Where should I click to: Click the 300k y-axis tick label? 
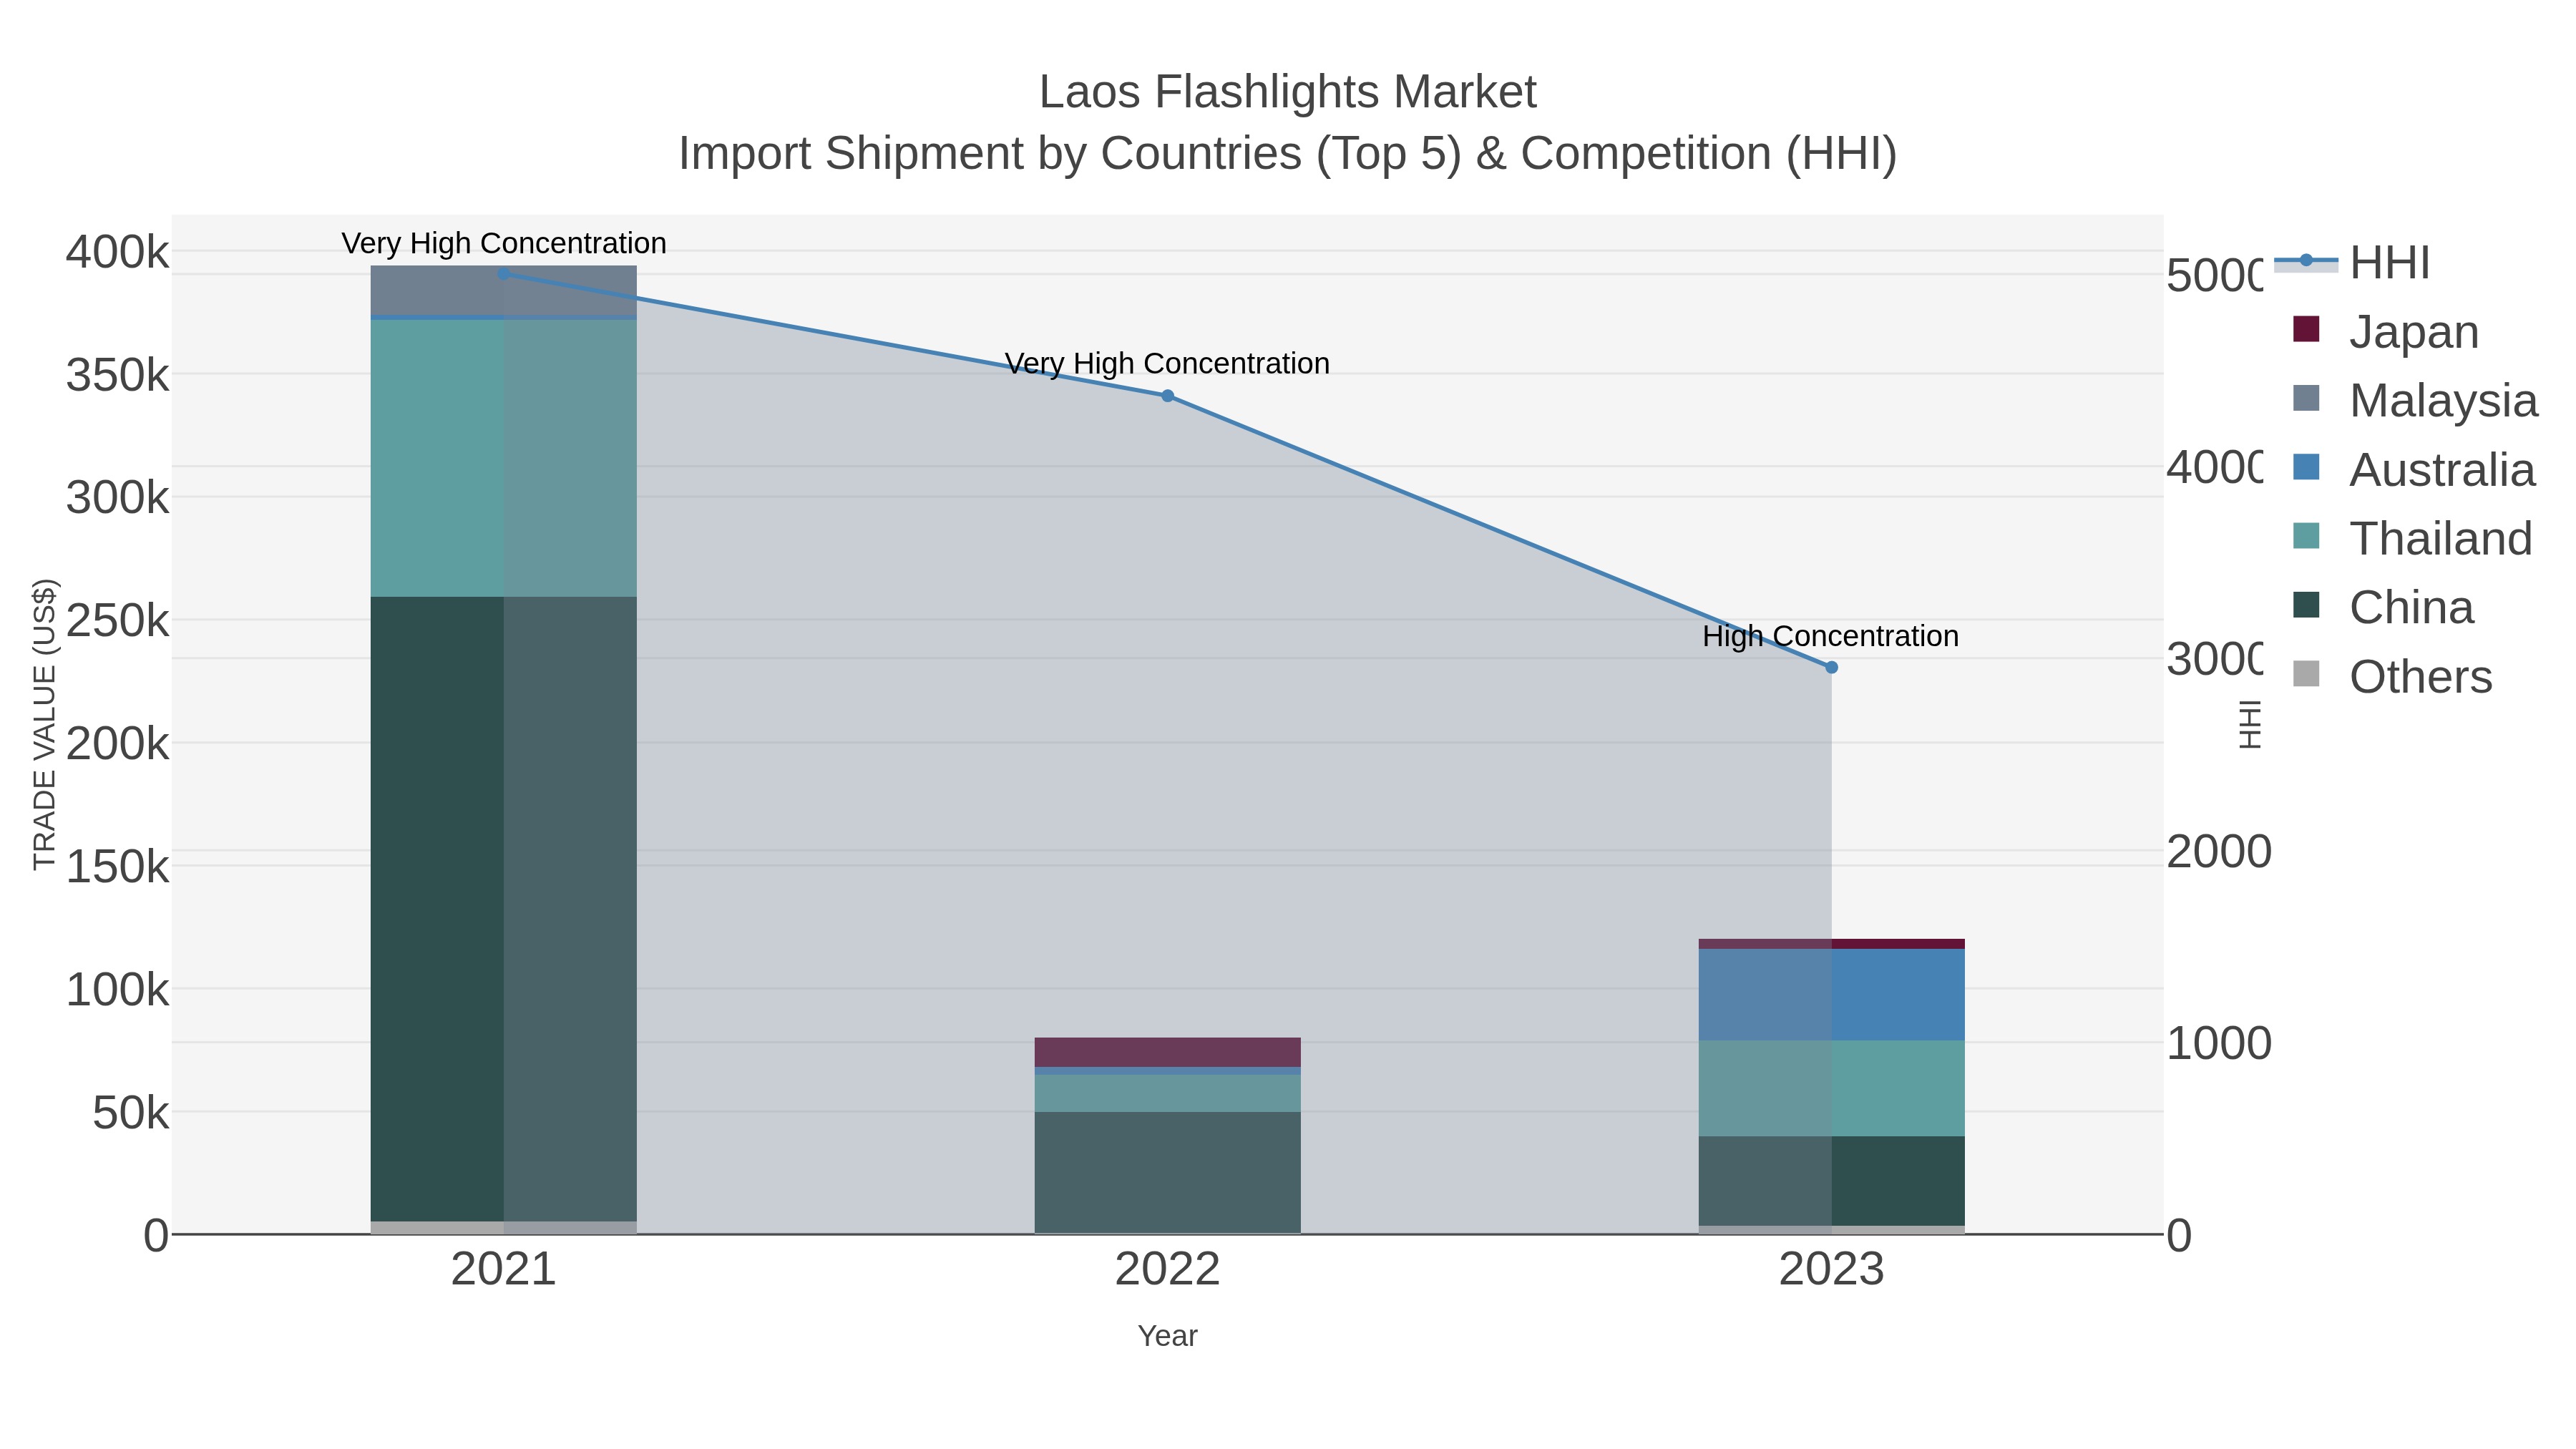(x=117, y=498)
